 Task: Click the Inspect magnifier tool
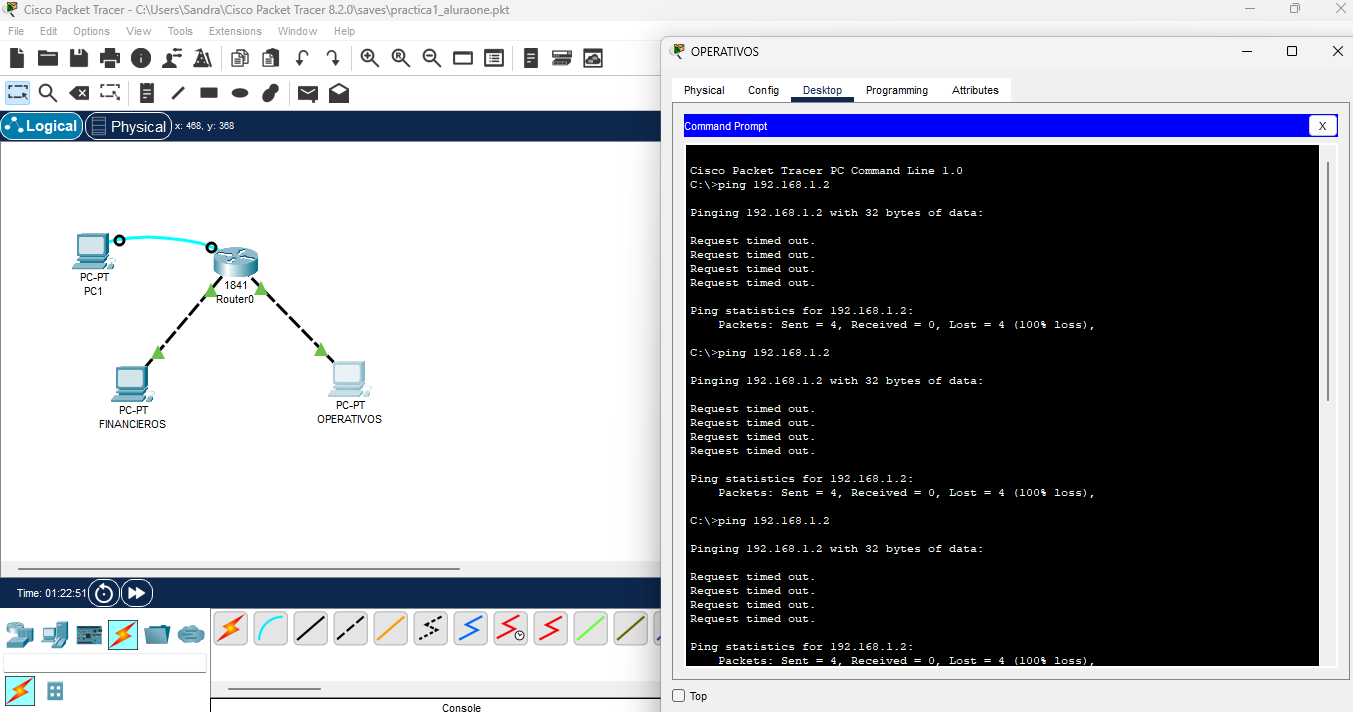tap(47, 93)
